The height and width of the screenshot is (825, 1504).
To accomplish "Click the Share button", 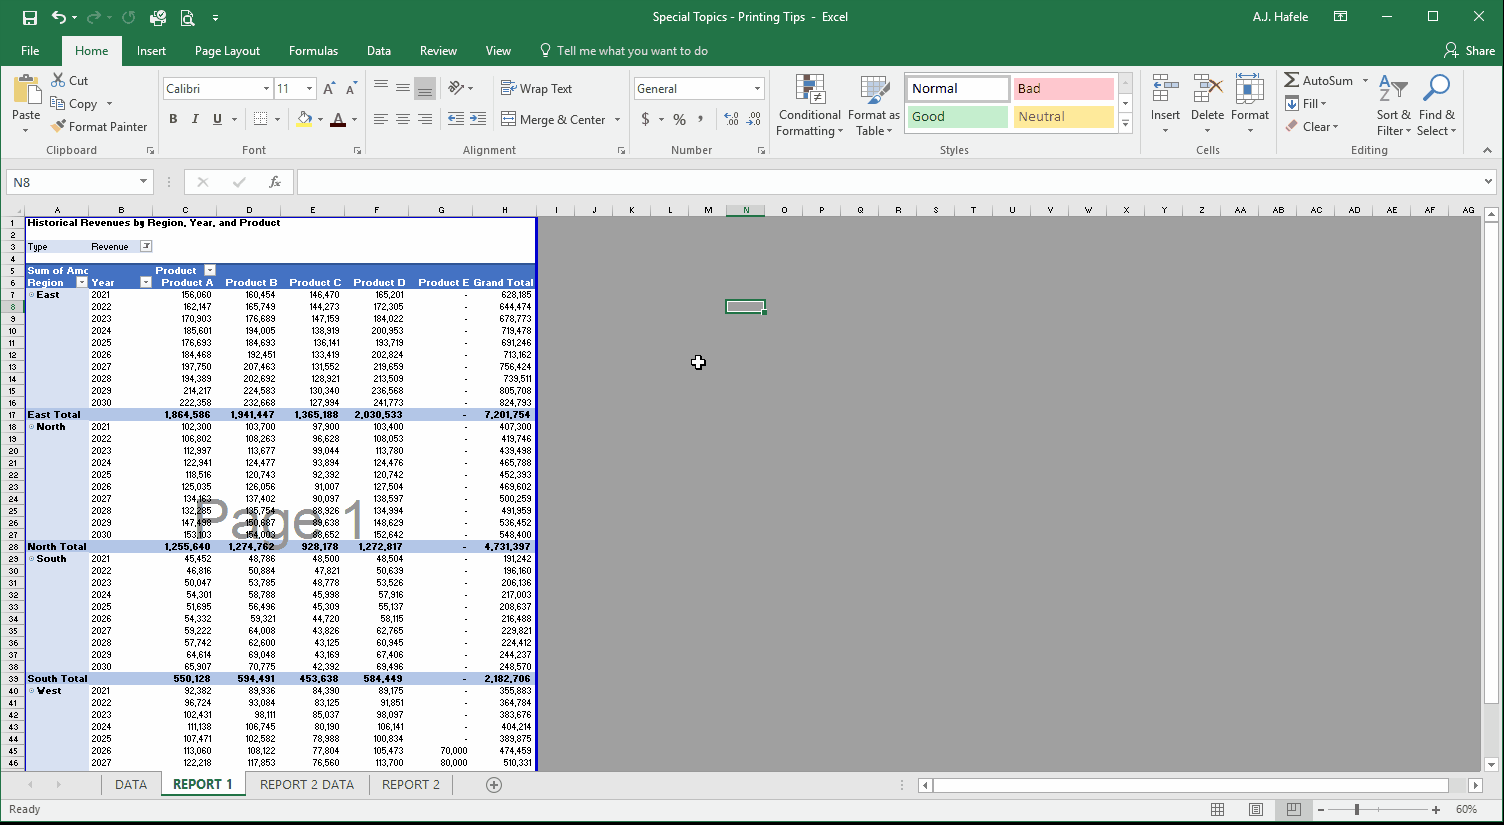I will coord(1470,51).
